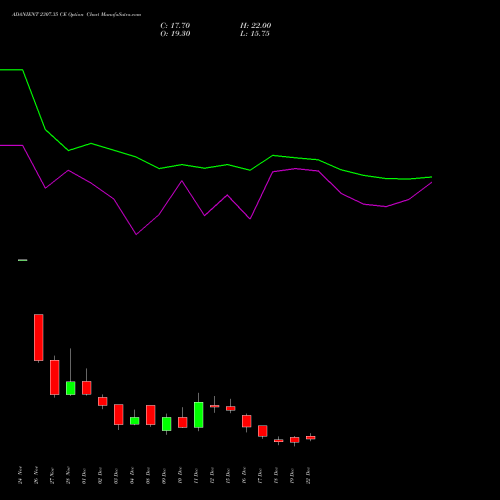This screenshot has height=500, width=500.
Task: Click the tall red candlestick above 26 Nov
Action: click(x=39, y=337)
